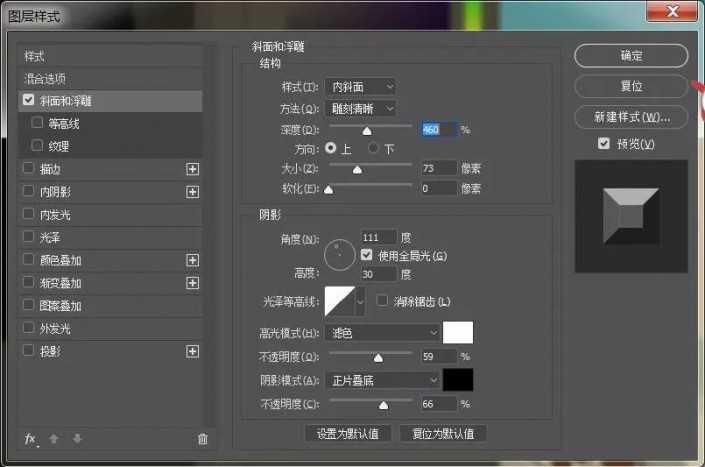Click the plus icon beside 投影
The height and width of the screenshot is (467, 705).
(x=193, y=351)
